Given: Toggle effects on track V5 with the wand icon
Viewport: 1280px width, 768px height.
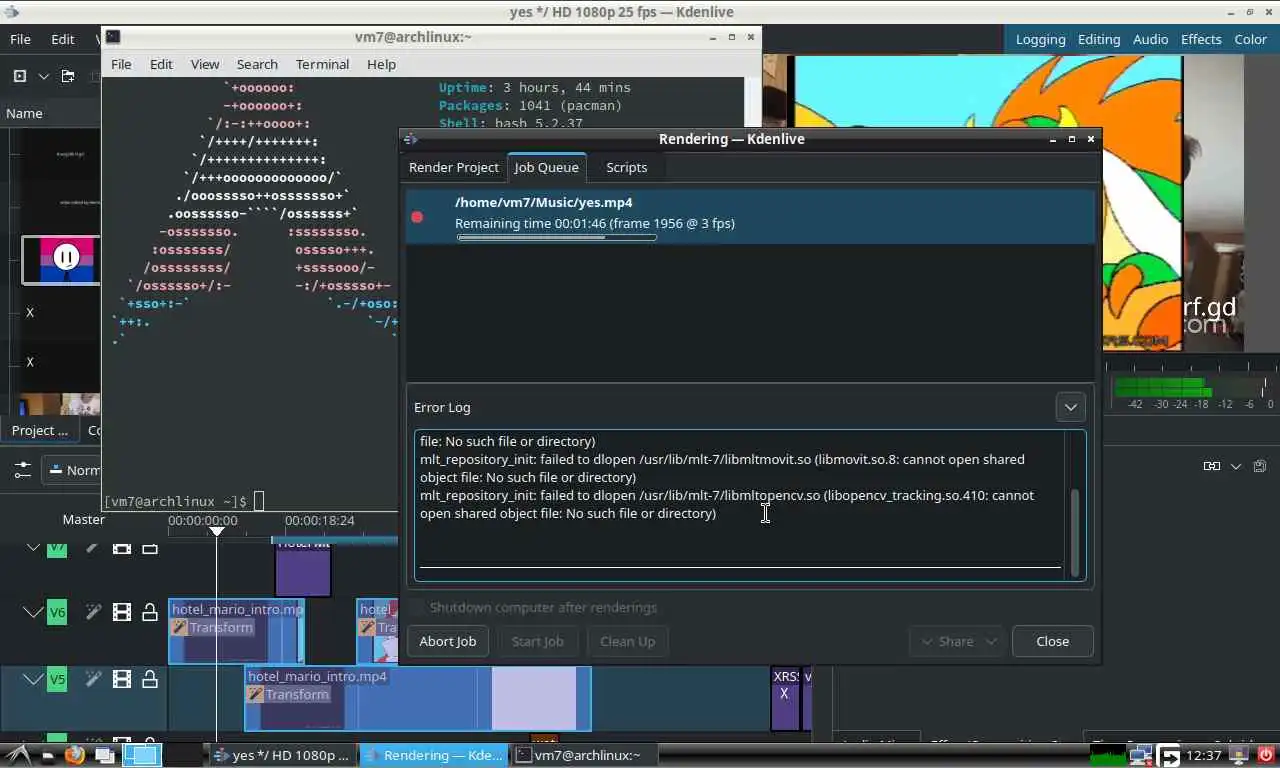Looking at the screenshot, I should pos(93,679).
